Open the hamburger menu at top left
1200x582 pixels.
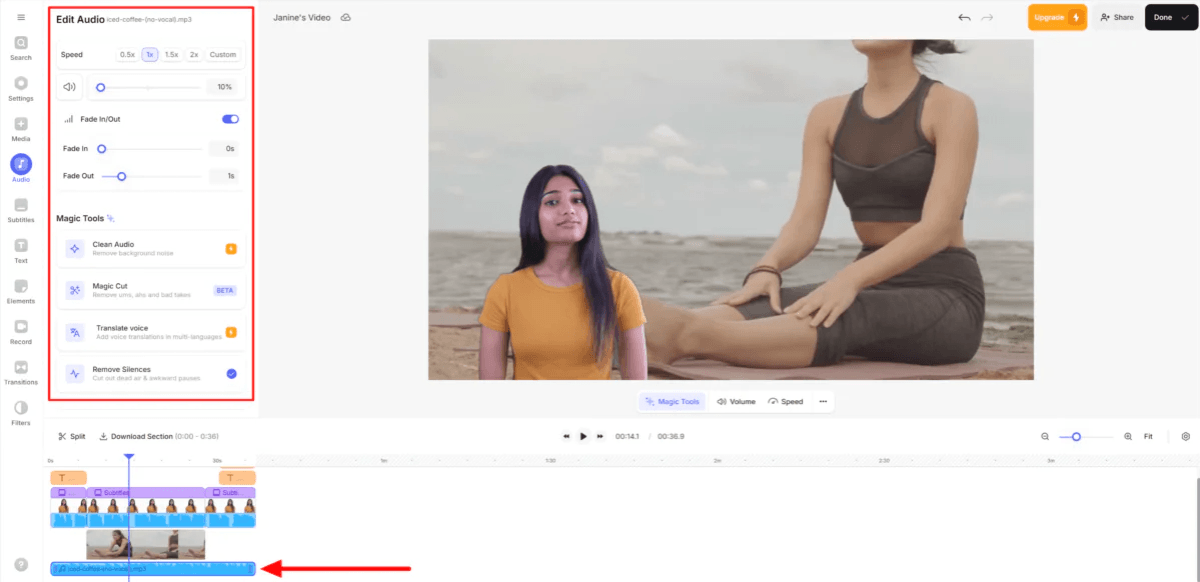pos(21,17)
